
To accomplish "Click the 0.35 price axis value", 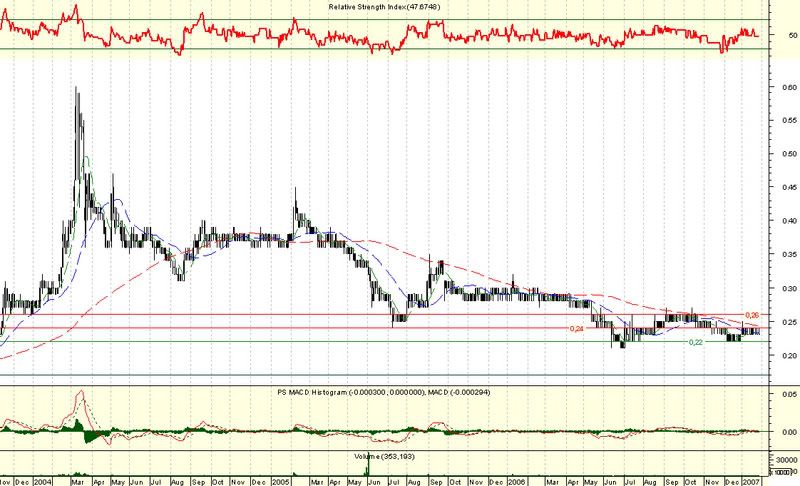I will pos(789,254).
